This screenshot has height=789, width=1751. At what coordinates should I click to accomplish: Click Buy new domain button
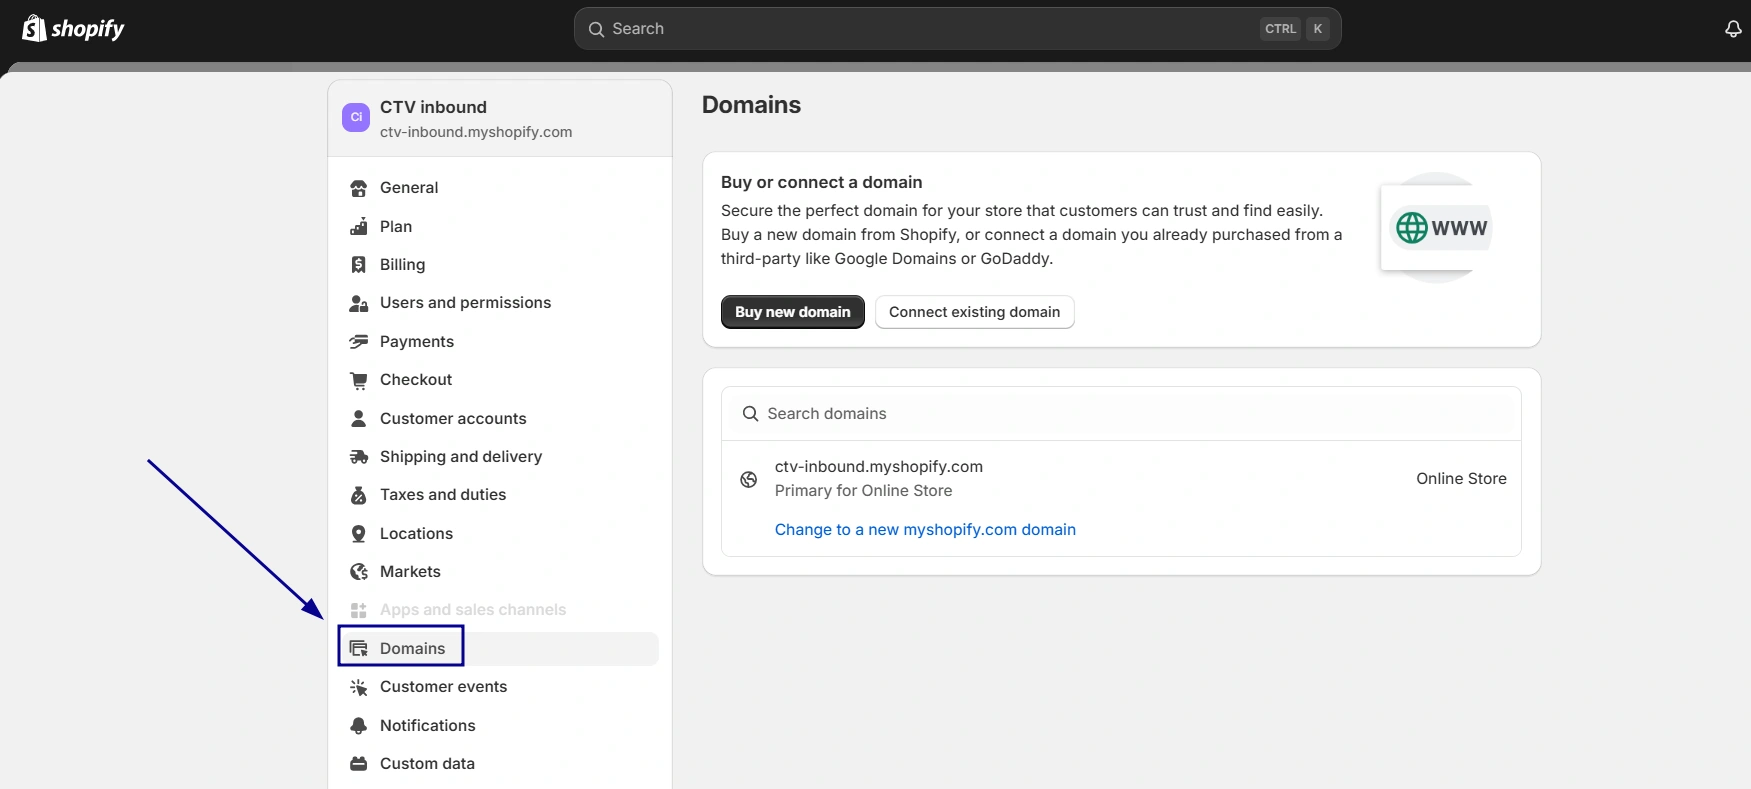[793, 312]
